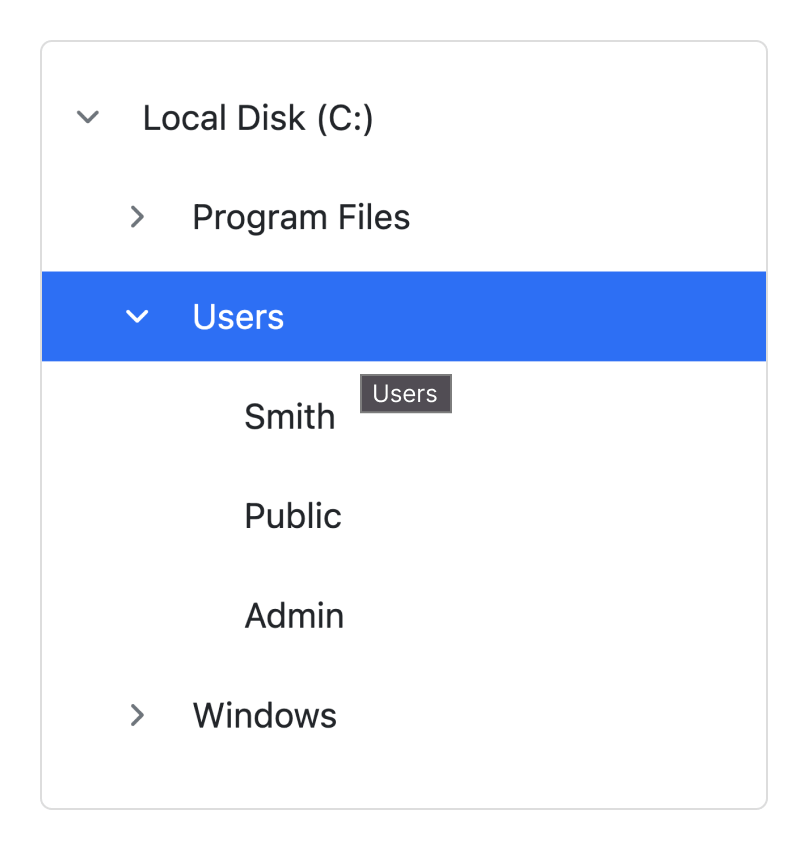Image resolution: width=808 pixels, height=850 pixels.
Task: Click the Windows folder label
Action: 264,715
